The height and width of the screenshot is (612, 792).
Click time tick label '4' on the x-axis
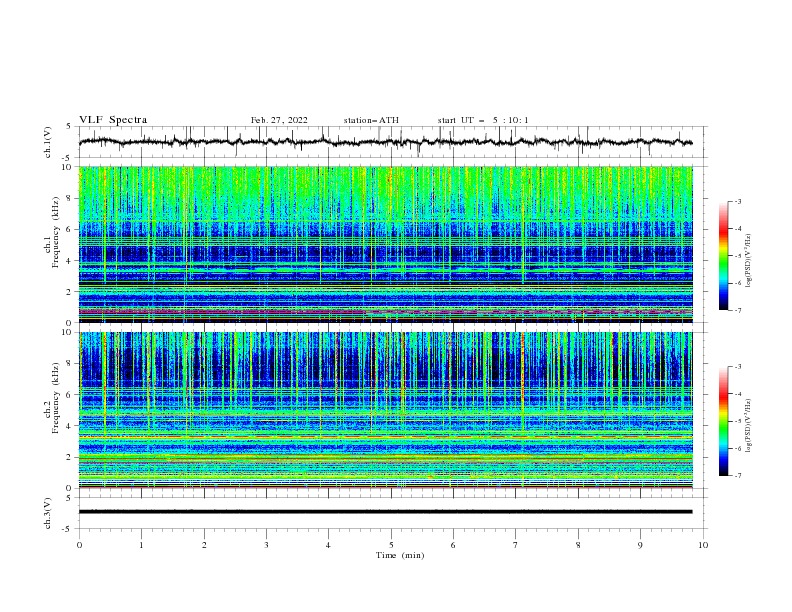[328, 545]
